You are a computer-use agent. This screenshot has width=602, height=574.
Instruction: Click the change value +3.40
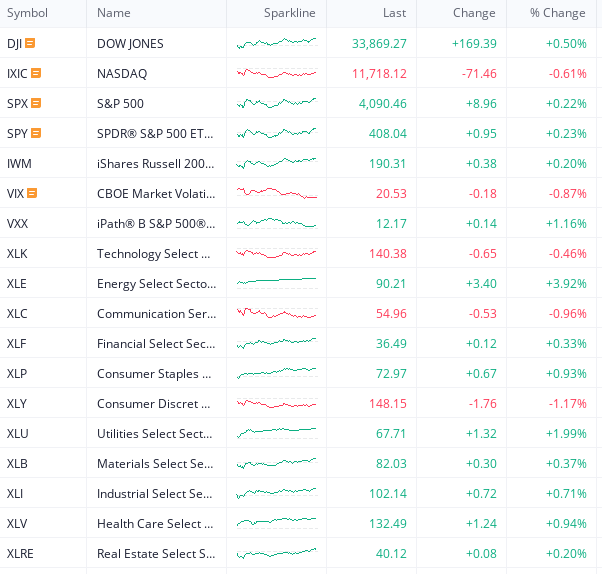pyautogui.click(x=481, y=284)
